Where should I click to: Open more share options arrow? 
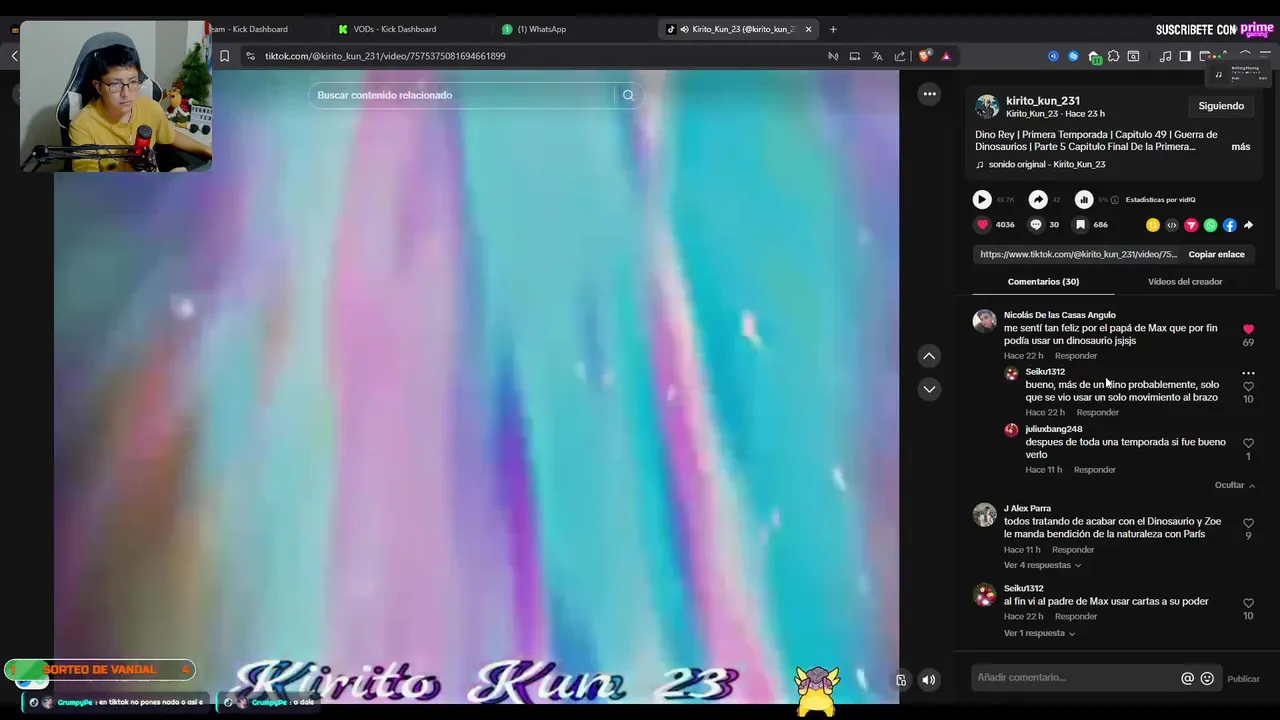(1248, 225)
